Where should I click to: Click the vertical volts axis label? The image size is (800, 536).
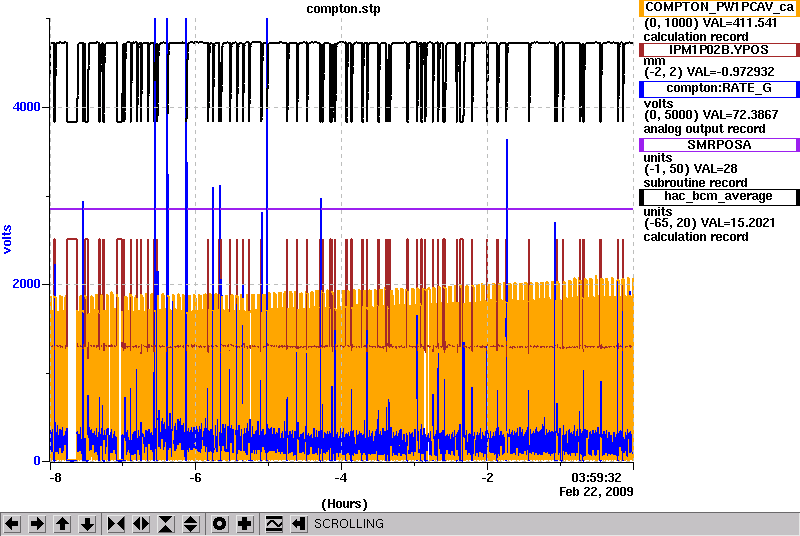[7, 239]
